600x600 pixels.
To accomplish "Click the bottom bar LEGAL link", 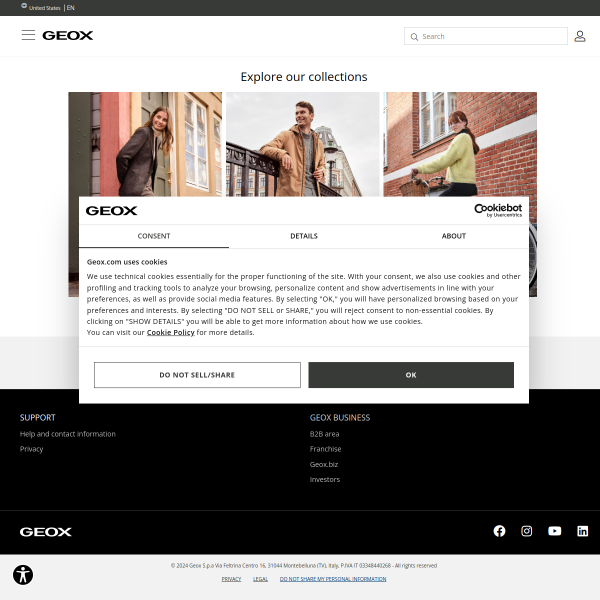I will [x=260, y=579].
